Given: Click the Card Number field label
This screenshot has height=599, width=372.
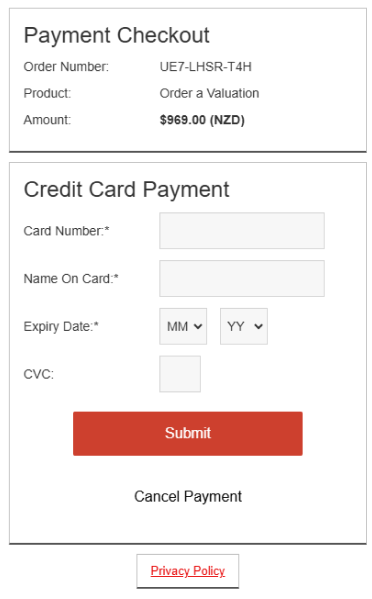Looking at the screenshot, I should (66, 231).
